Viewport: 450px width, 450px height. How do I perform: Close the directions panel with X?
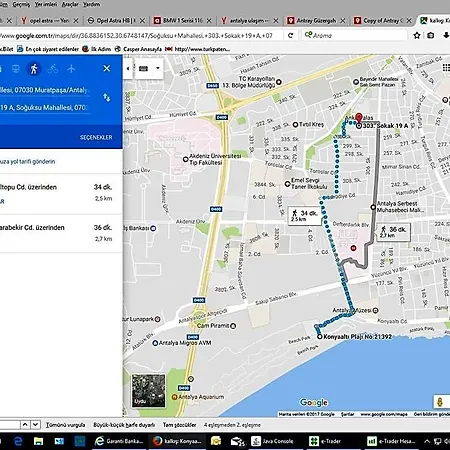pyautogui.click(x=107, y=68)
